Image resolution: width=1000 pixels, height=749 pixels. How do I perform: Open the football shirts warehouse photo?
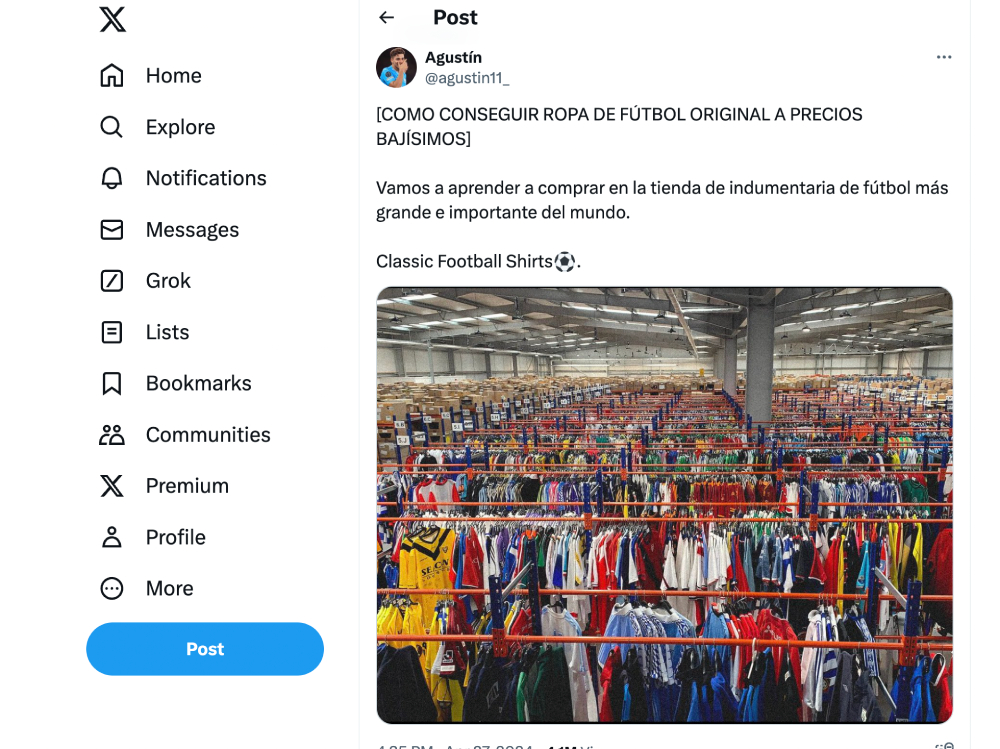click(665, 505)
